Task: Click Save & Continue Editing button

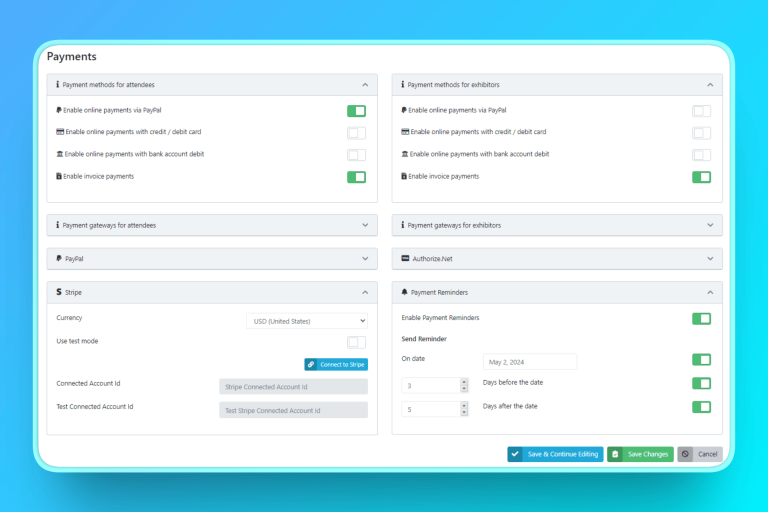Action: 555,454
